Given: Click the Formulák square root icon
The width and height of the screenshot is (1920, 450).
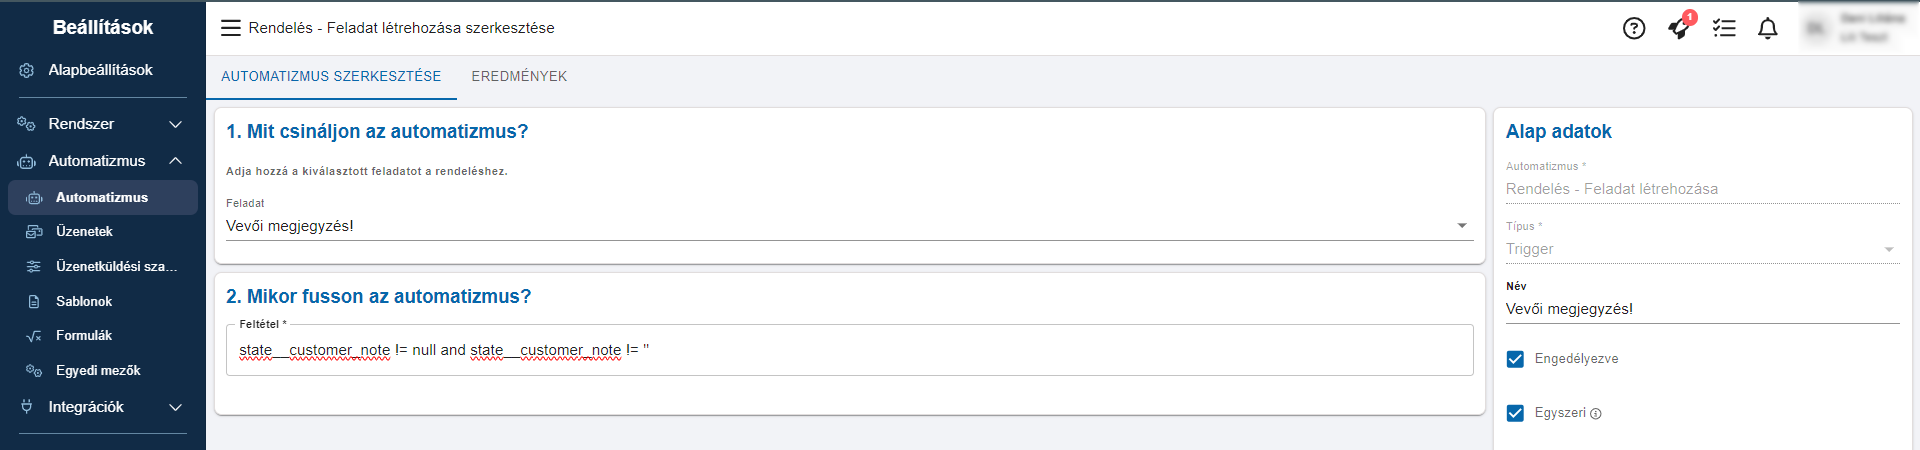Looking at the screenshot, I should pos(33,336).
